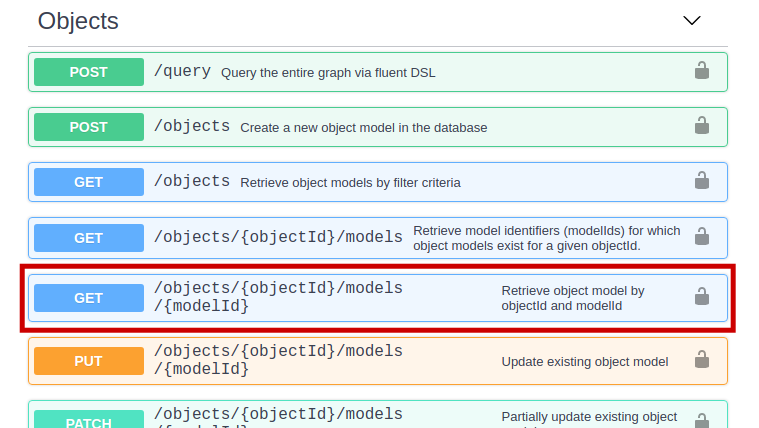Click 'Partially update existing object' description
The width and height of the screenshot is (759, 428).
pyautogui.click(x=589, y=419)
